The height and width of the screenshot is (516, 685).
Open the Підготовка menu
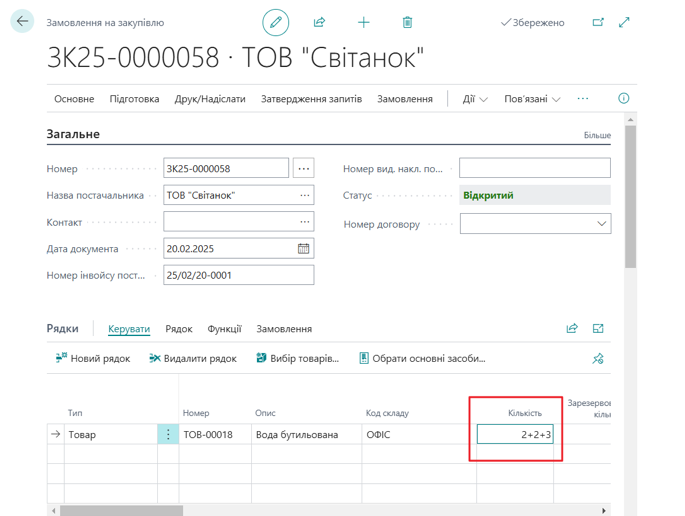pos(134,99)
